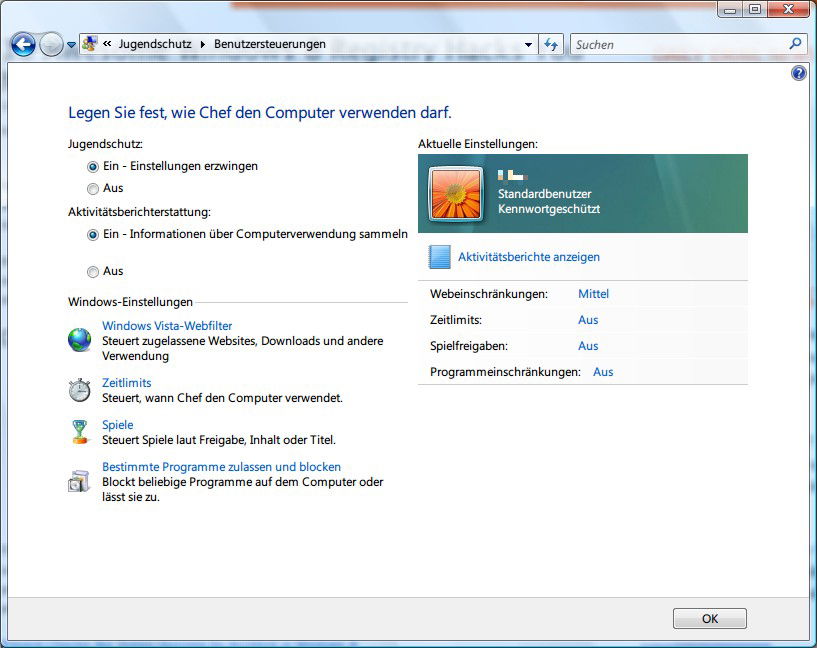Open the Spiele settings link

point(117,425)
